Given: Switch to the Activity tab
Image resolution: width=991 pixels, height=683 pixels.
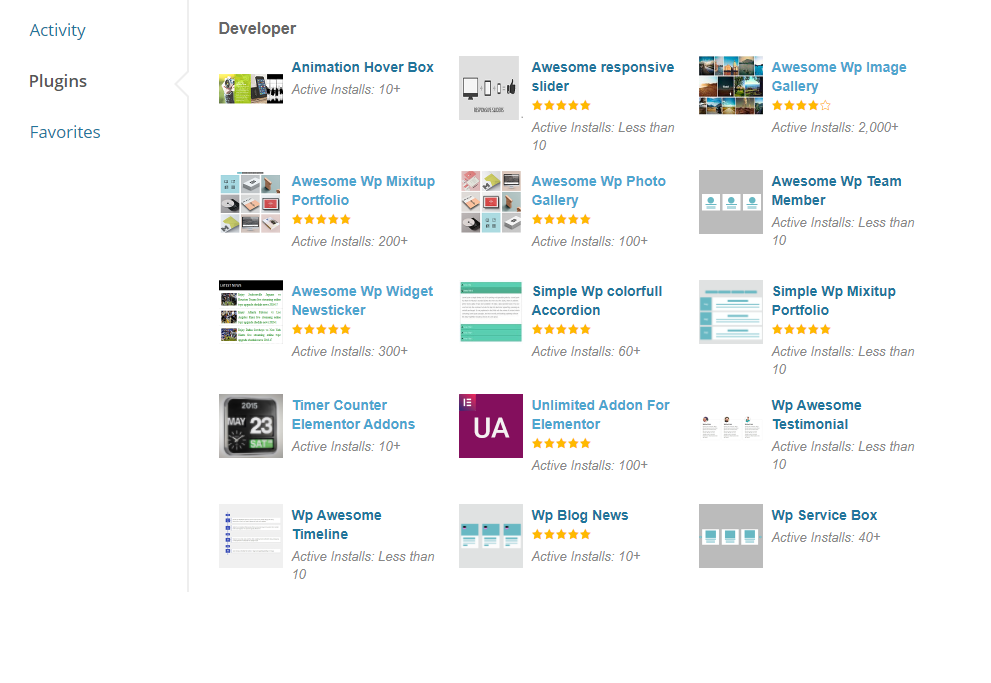Looking at the screenshot, I should [x=57, y=30].
